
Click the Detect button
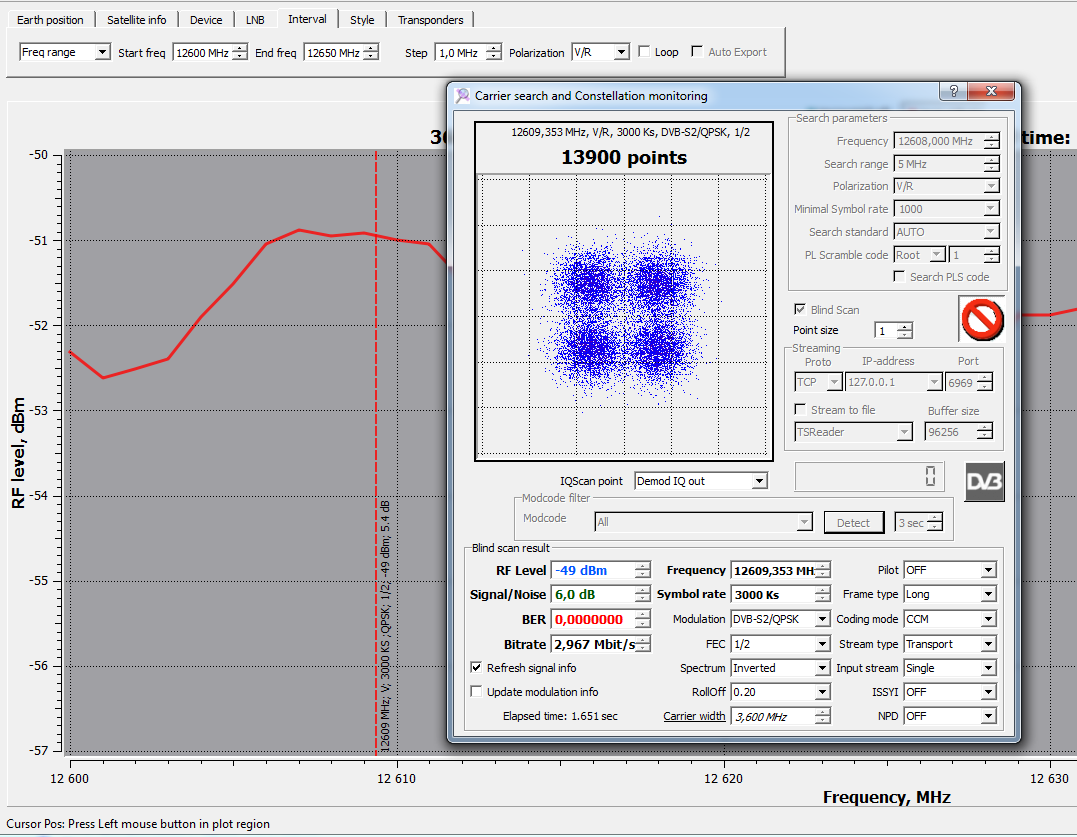coord(853,523)
